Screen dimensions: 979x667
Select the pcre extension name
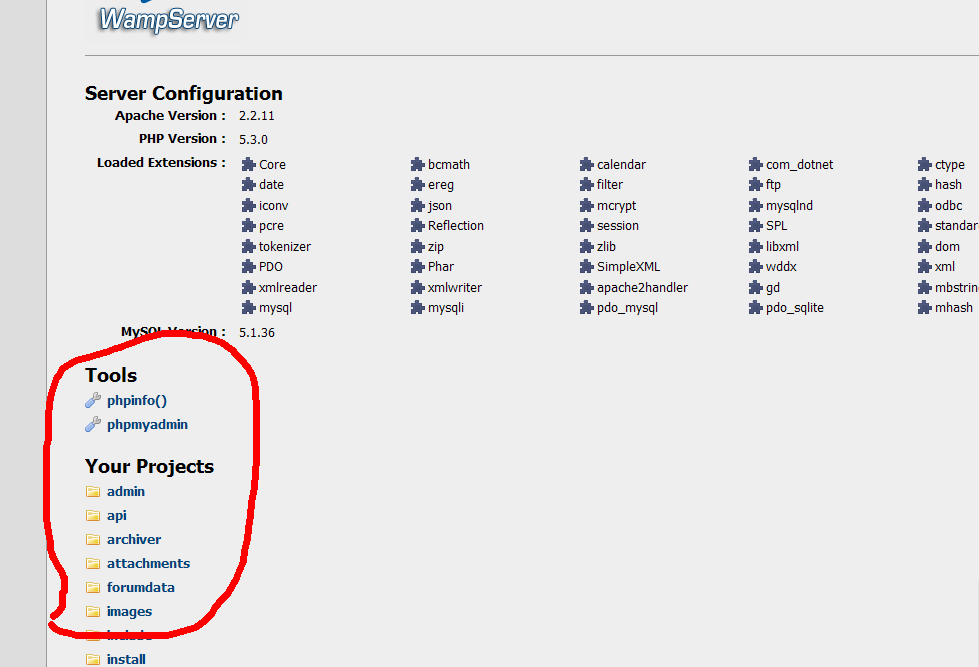[272, 226]
